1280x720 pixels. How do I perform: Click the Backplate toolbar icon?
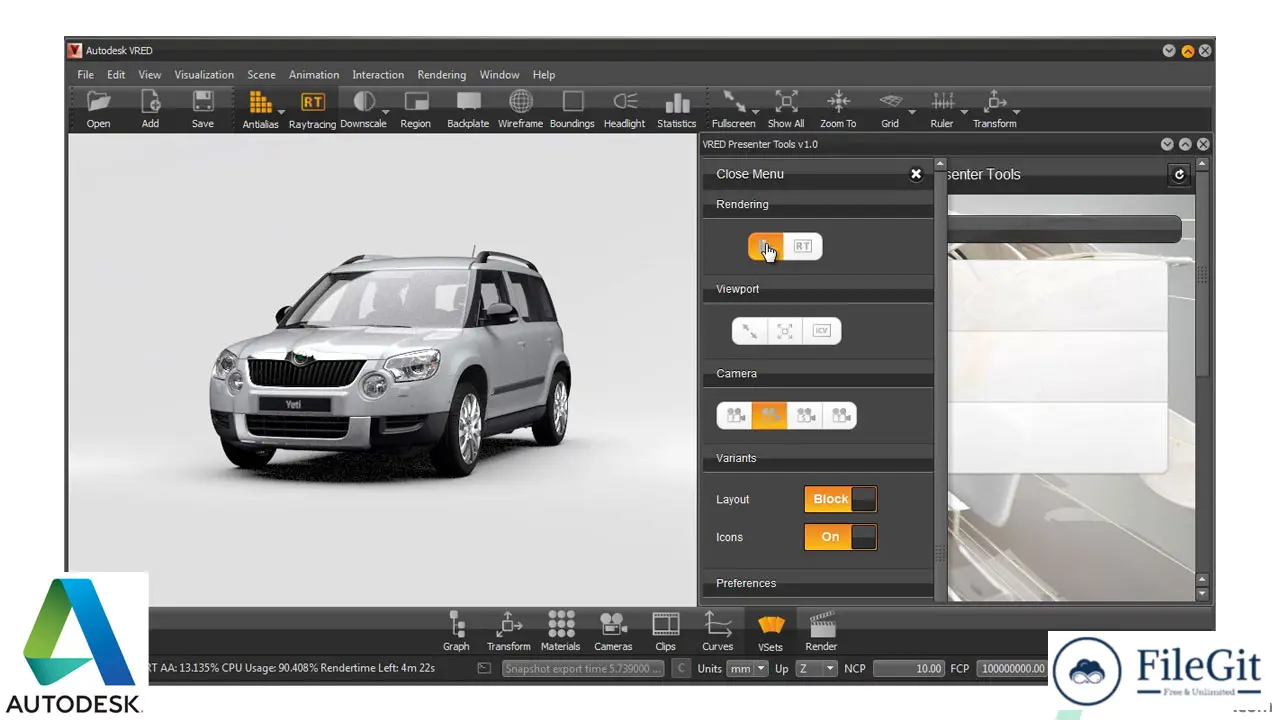click(468, 109)
